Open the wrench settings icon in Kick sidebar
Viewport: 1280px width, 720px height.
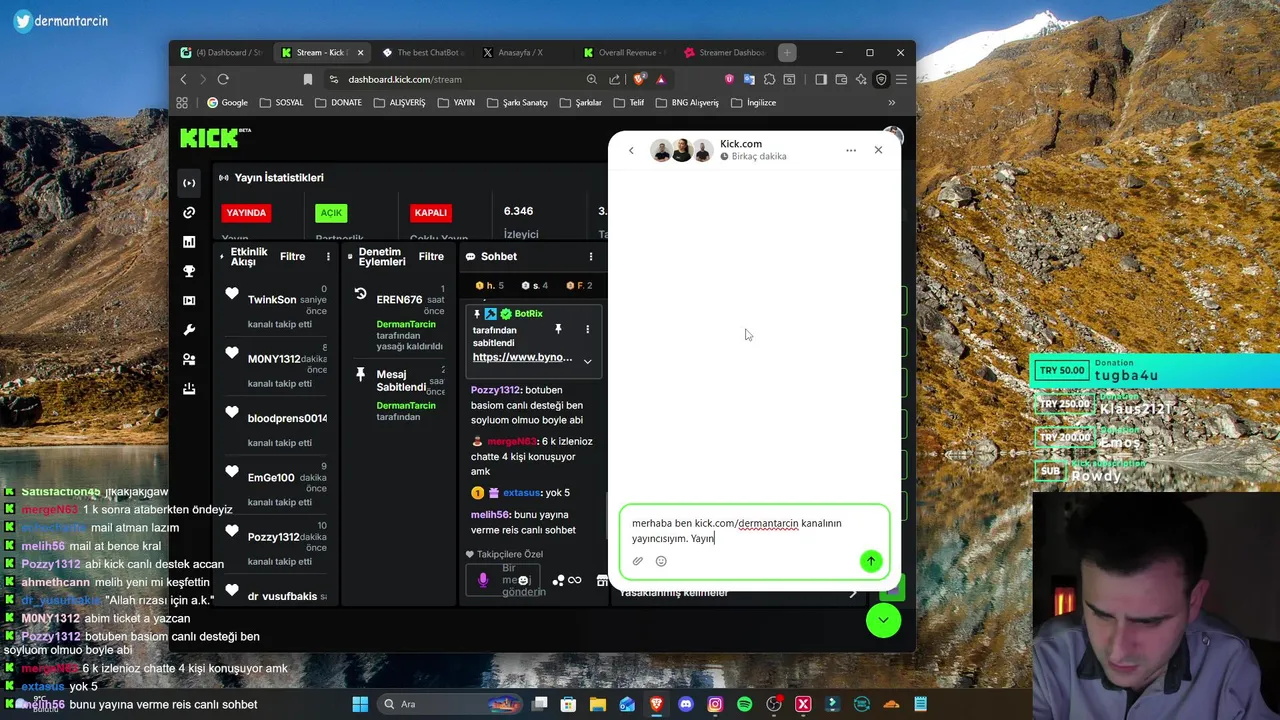pos(189,330)
